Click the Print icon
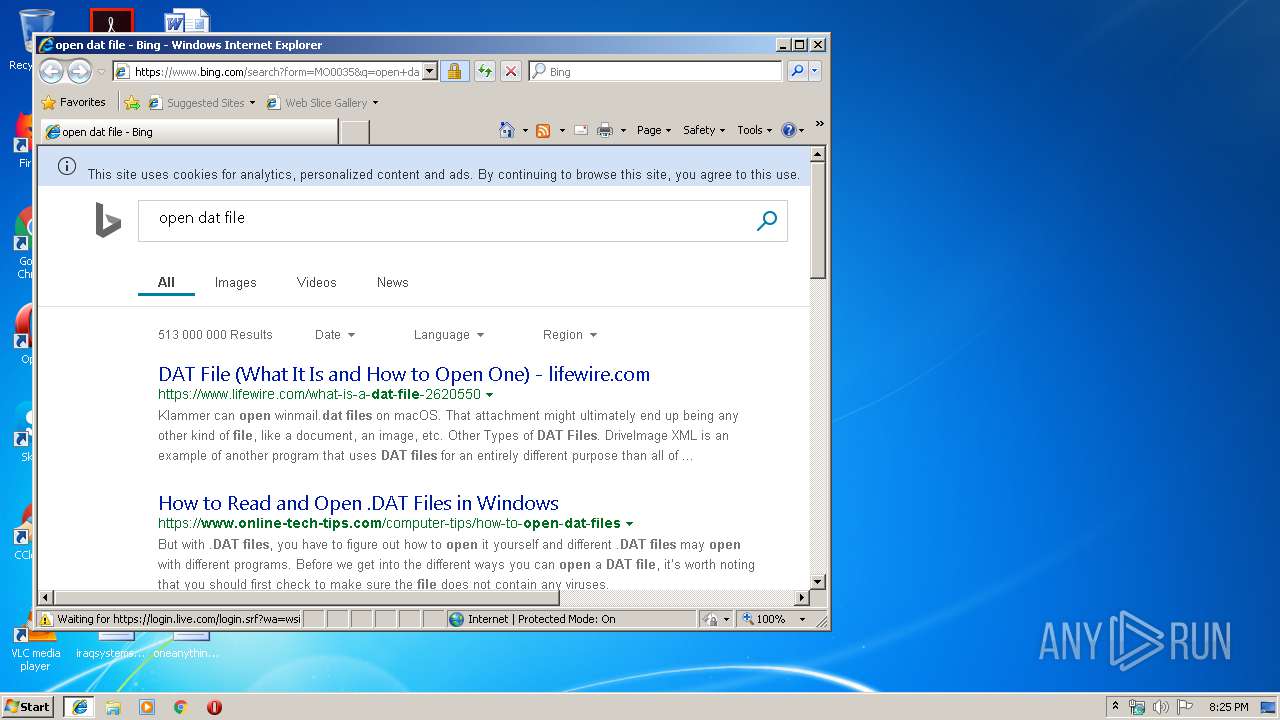This screenshot has width=1280, height=720. pos(605,130)
